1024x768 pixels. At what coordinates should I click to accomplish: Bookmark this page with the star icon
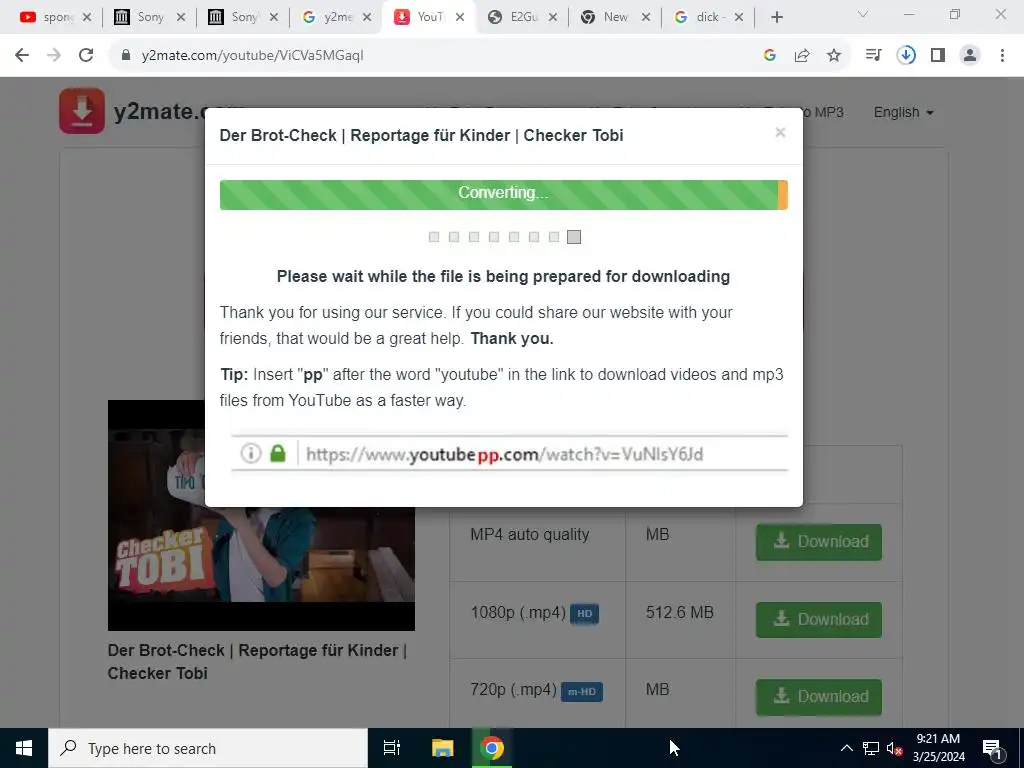834,56
